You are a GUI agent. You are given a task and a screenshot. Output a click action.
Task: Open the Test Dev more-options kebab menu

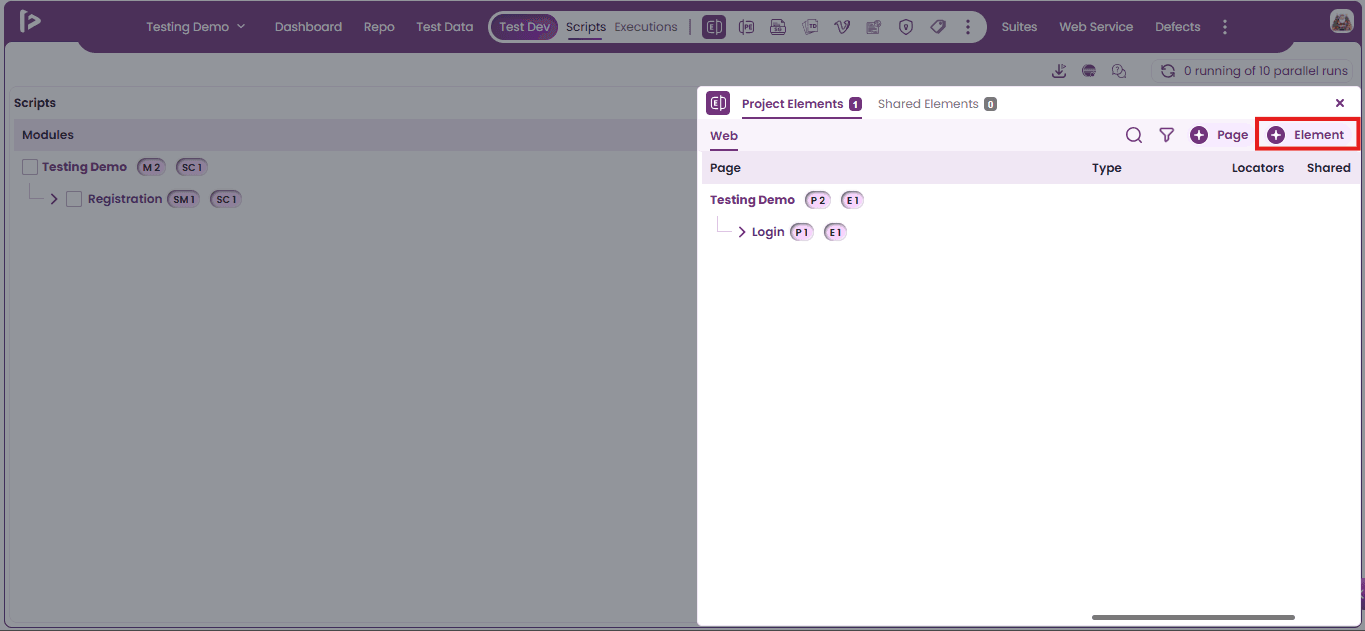point(967,27)
